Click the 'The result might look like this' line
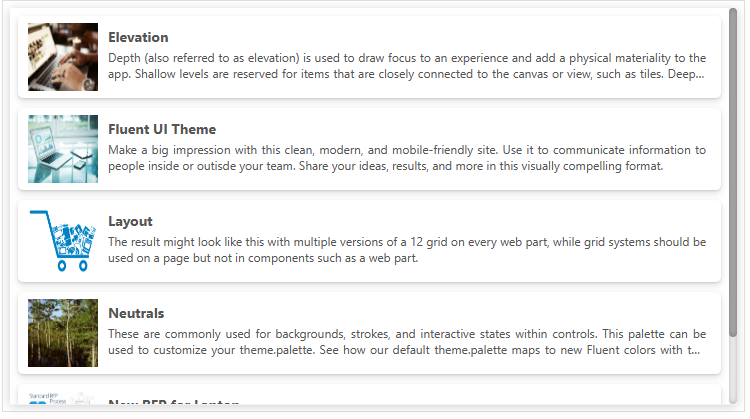This screenshot has height=419, width=750. point(407,242)
